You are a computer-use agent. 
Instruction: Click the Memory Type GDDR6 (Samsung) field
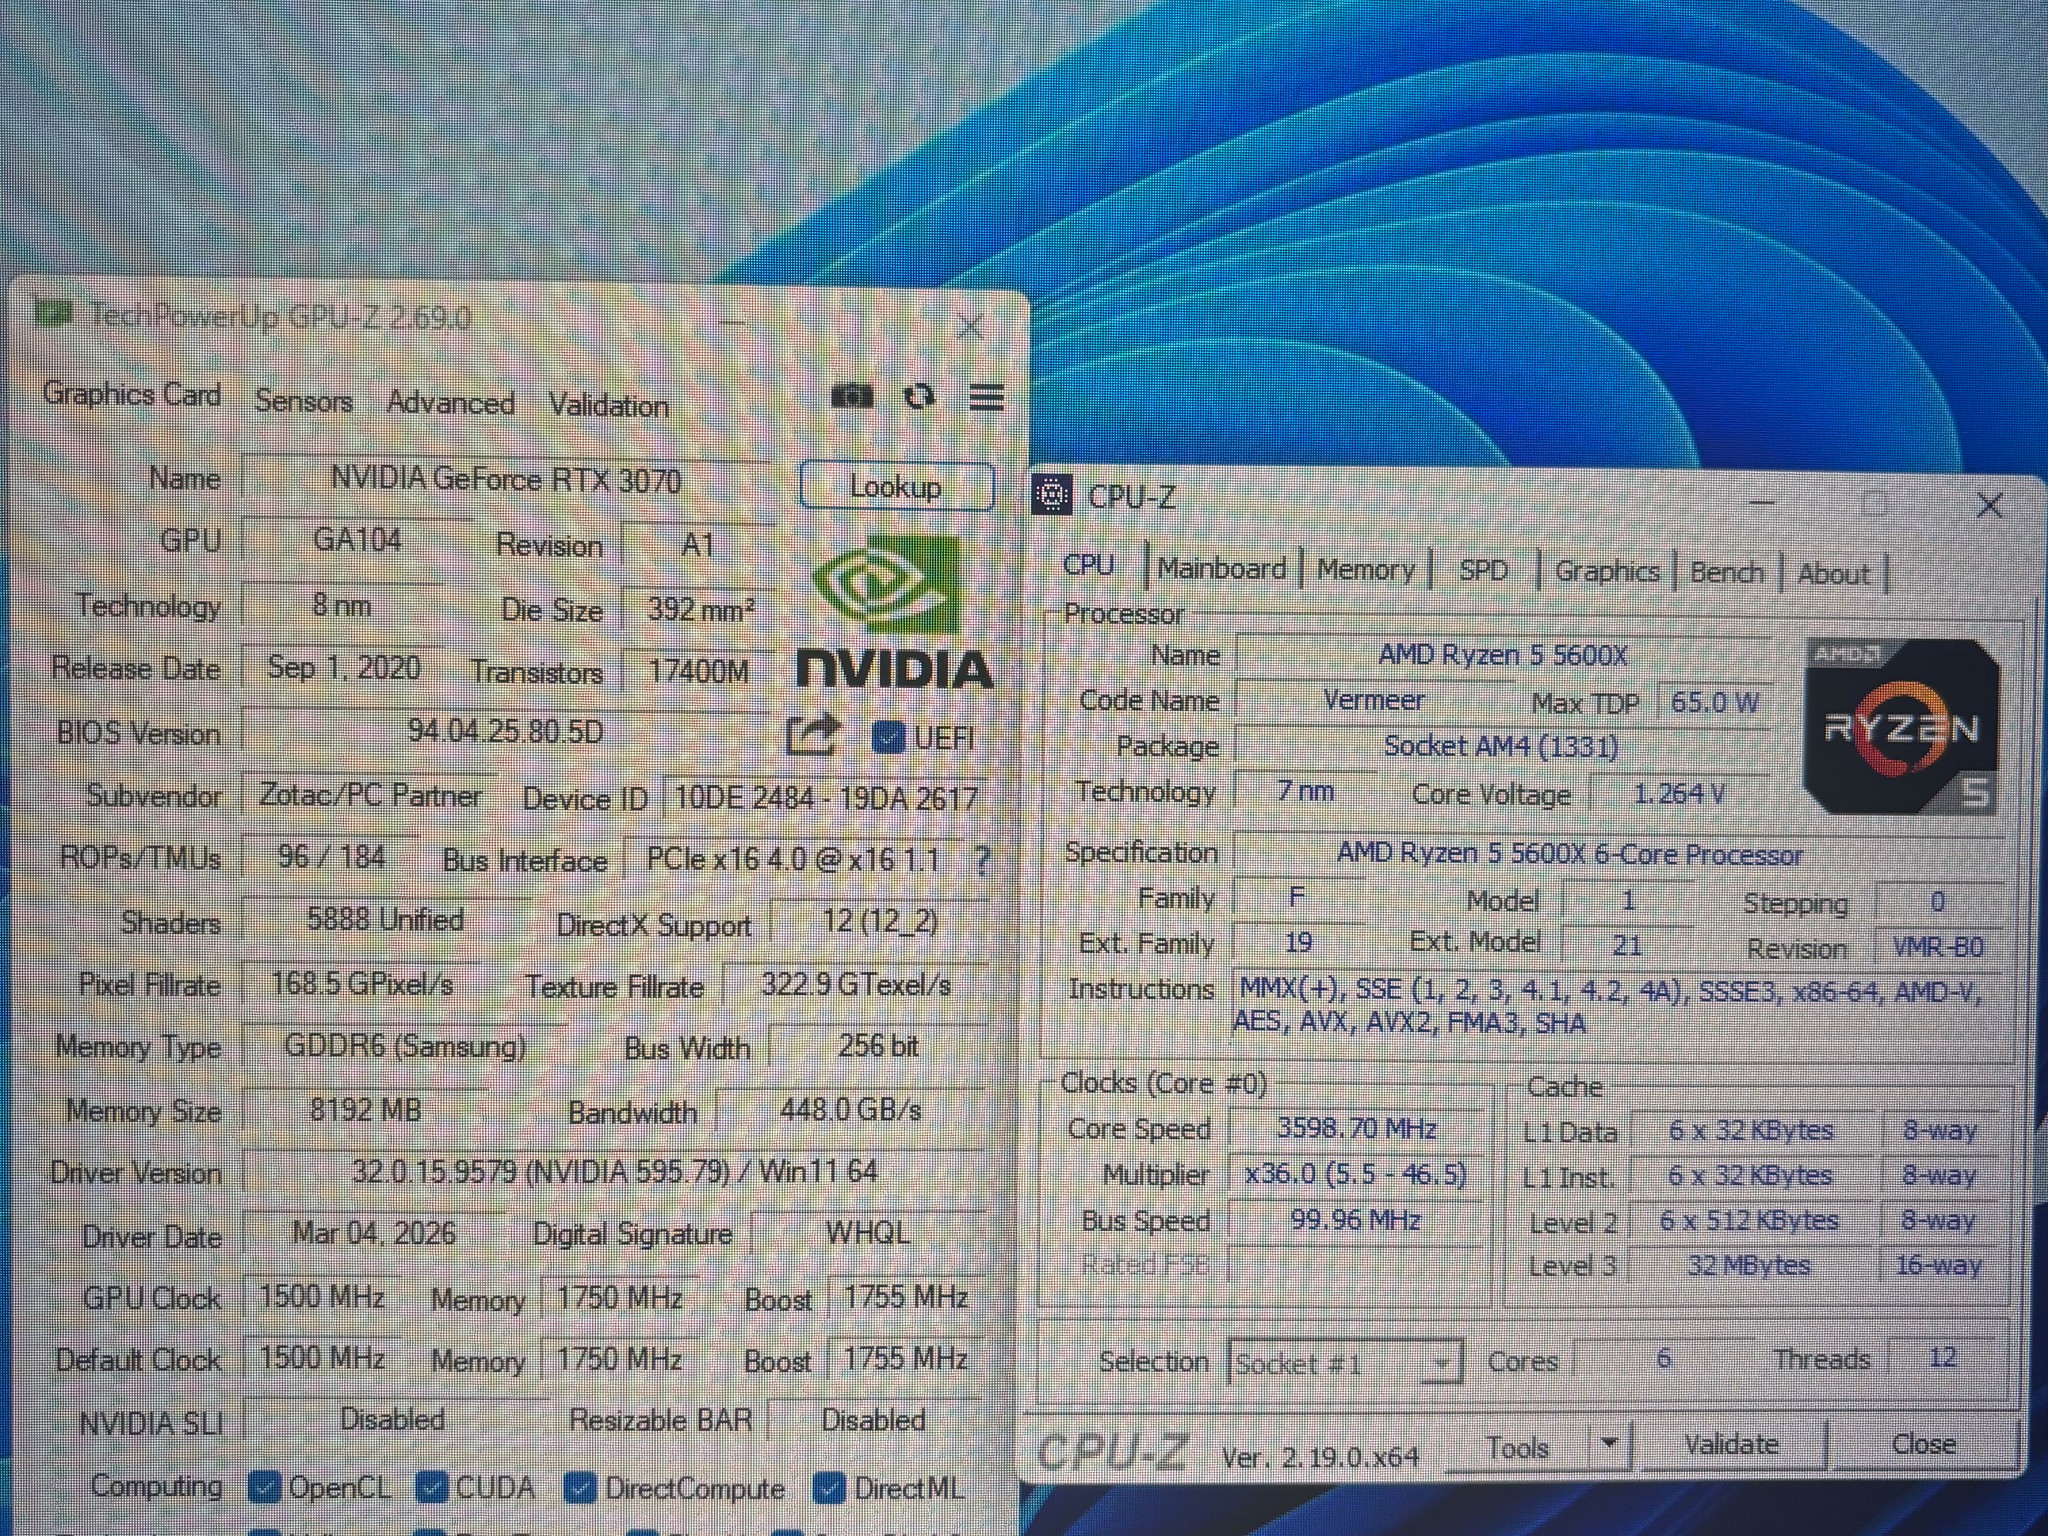pyautogui.click(x=405, y=1046)
